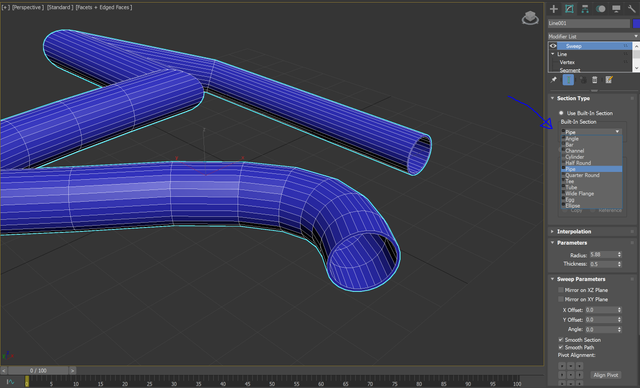Click the top-center pivot alignment button
The height and width of the screenshot is (388, 640).
(571, 366)
